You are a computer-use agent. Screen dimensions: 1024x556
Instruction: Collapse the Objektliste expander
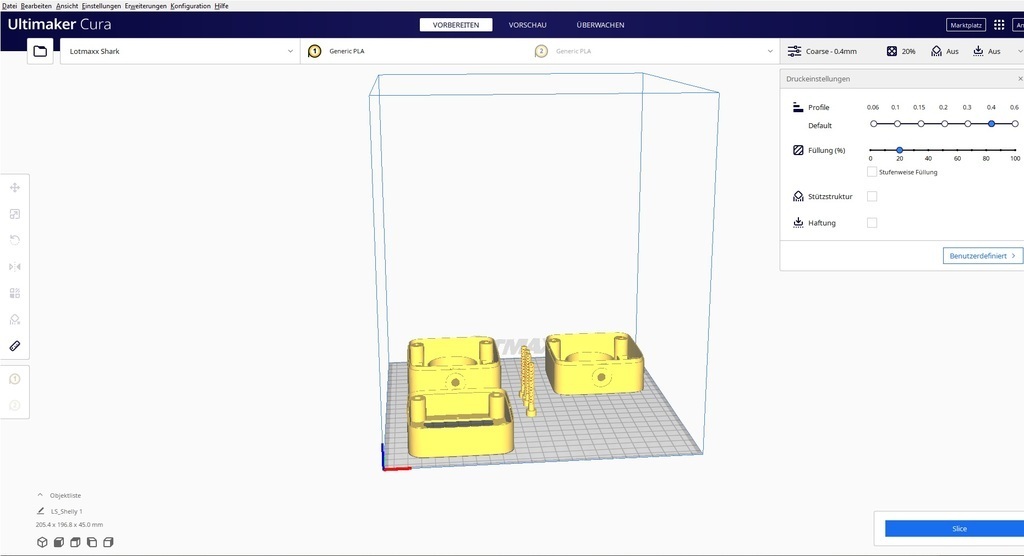[40, 495]
